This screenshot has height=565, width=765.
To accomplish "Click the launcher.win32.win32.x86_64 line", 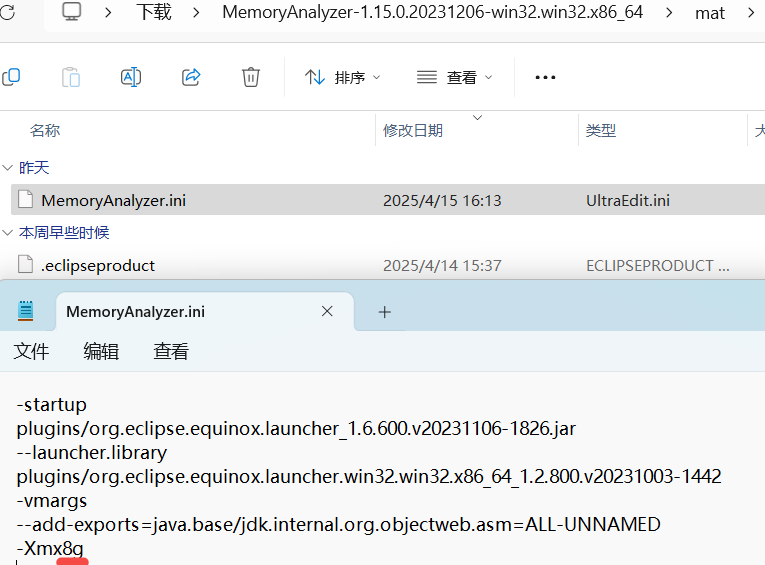I will (369, 477).
